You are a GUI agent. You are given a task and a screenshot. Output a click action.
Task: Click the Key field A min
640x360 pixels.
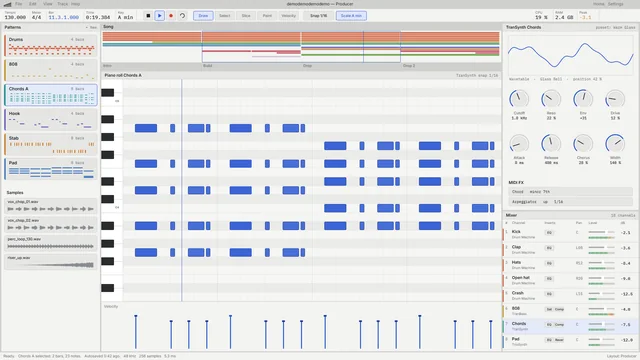[x=125, y=18]
